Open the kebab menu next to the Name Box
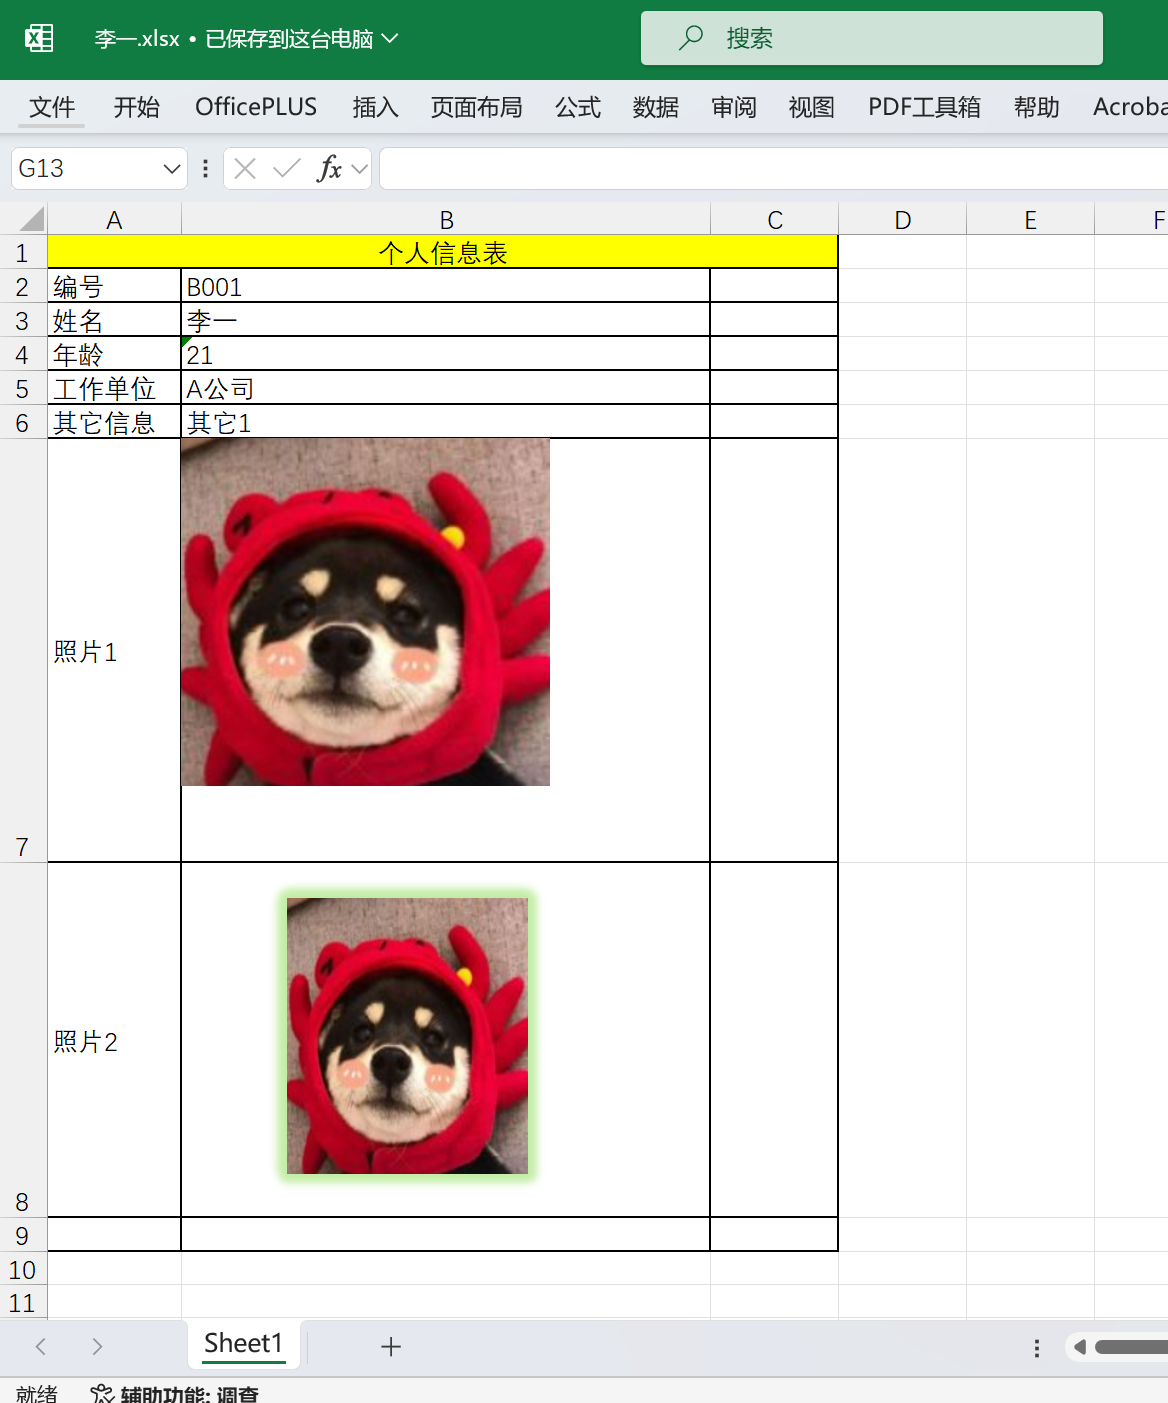 point(204,168)
